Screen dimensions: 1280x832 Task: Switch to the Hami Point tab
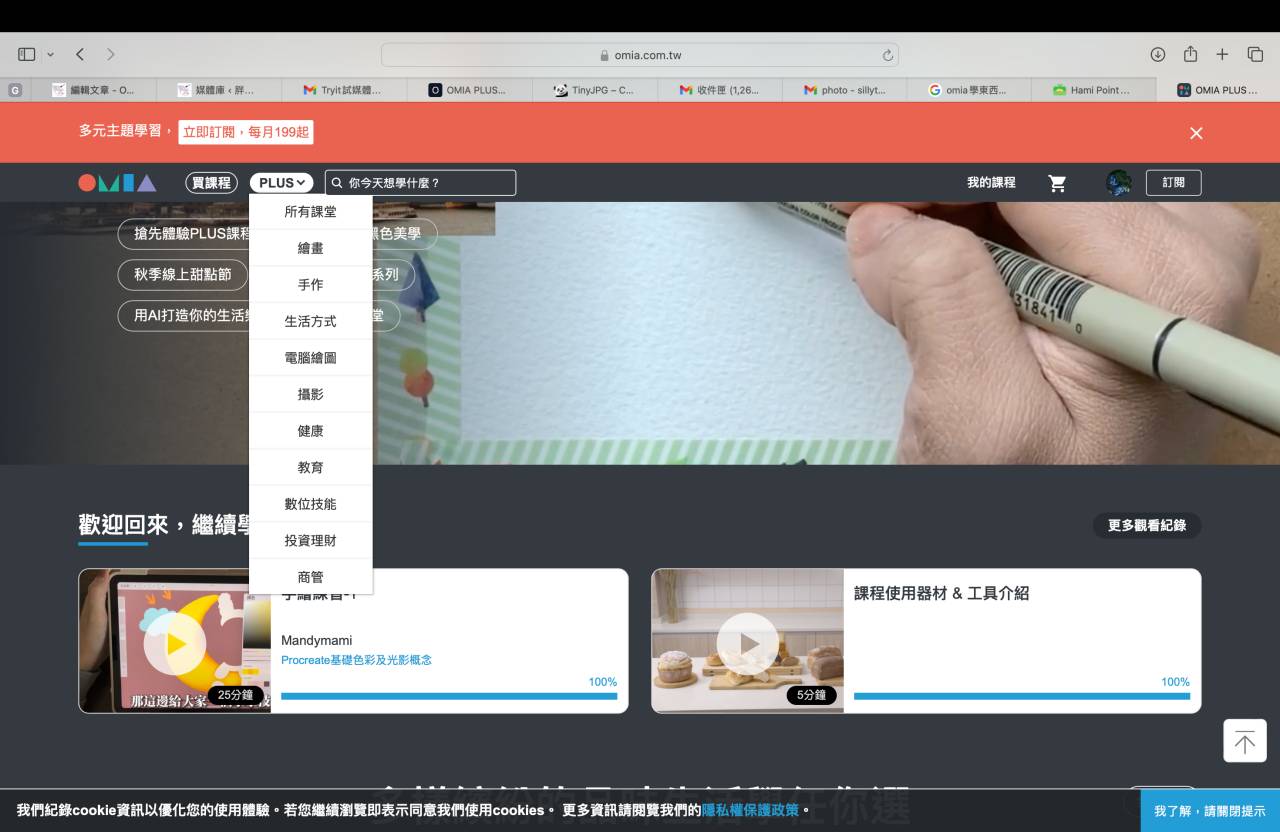coord(1093,90)
